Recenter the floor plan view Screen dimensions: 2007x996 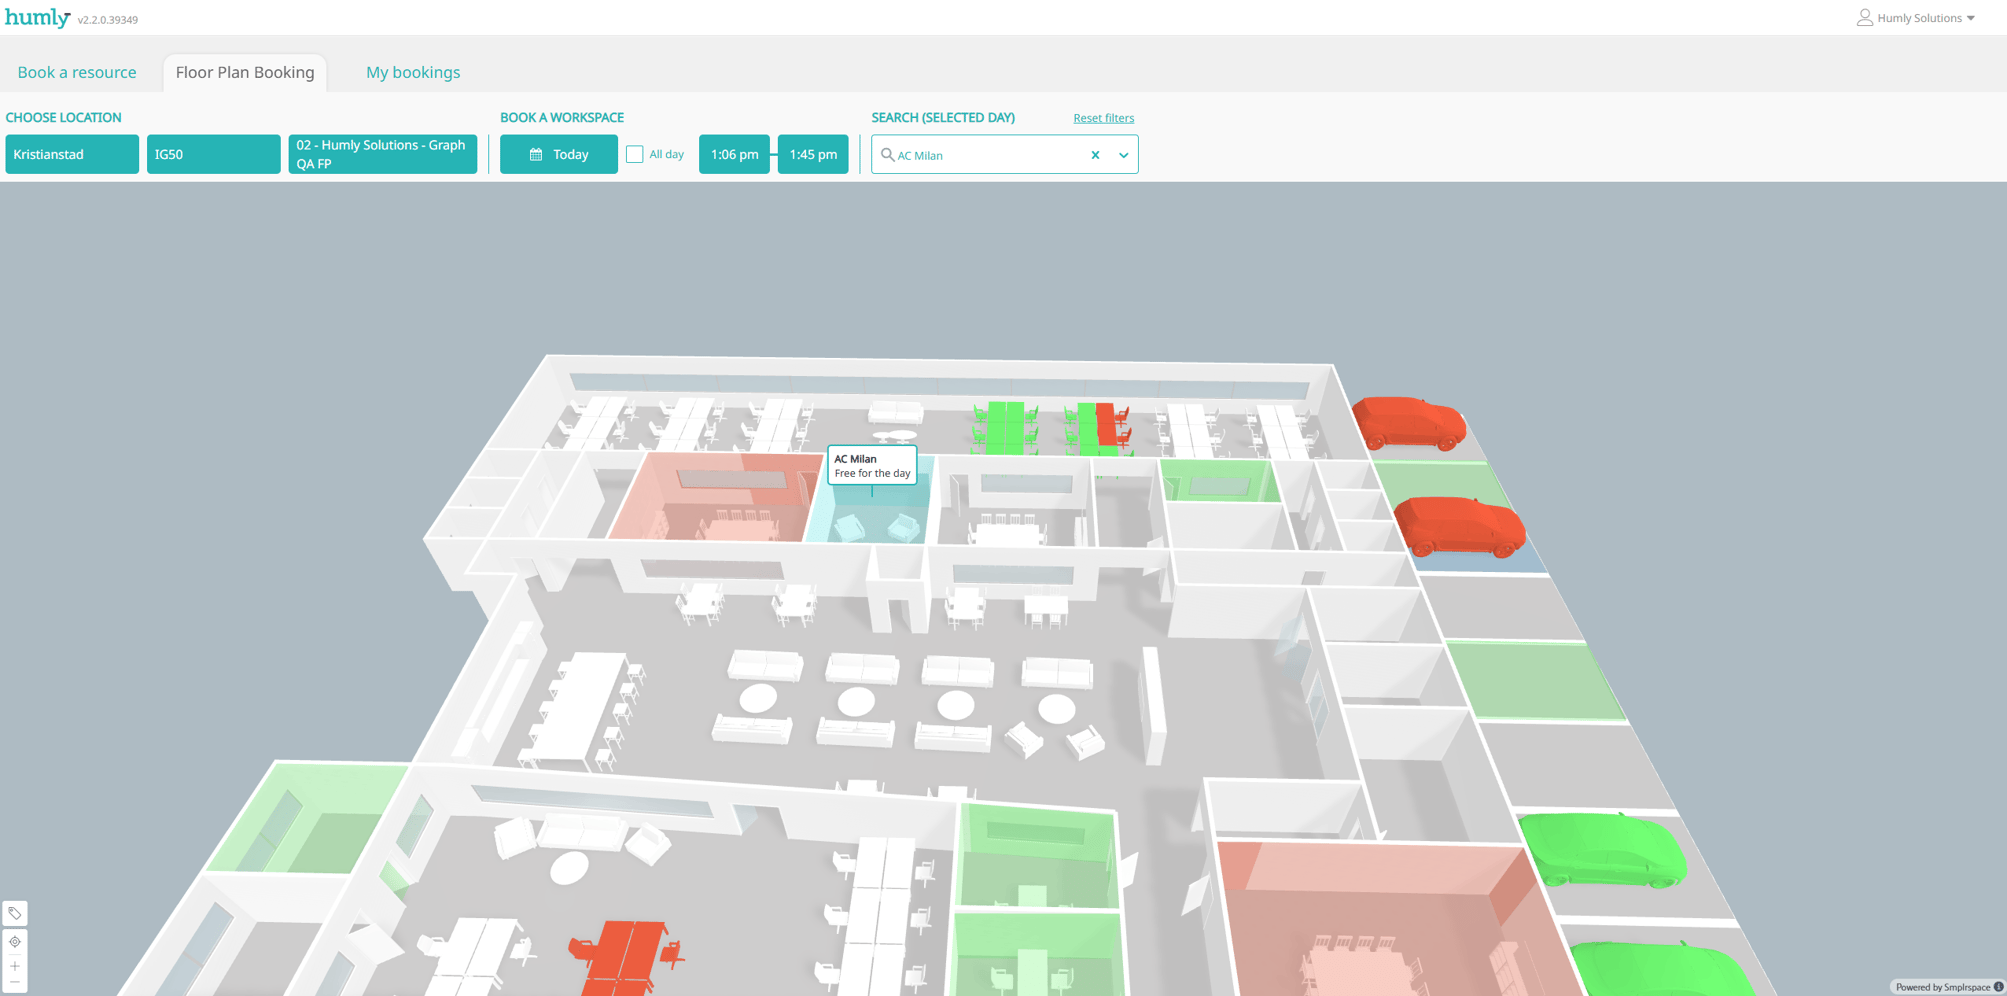15,942
